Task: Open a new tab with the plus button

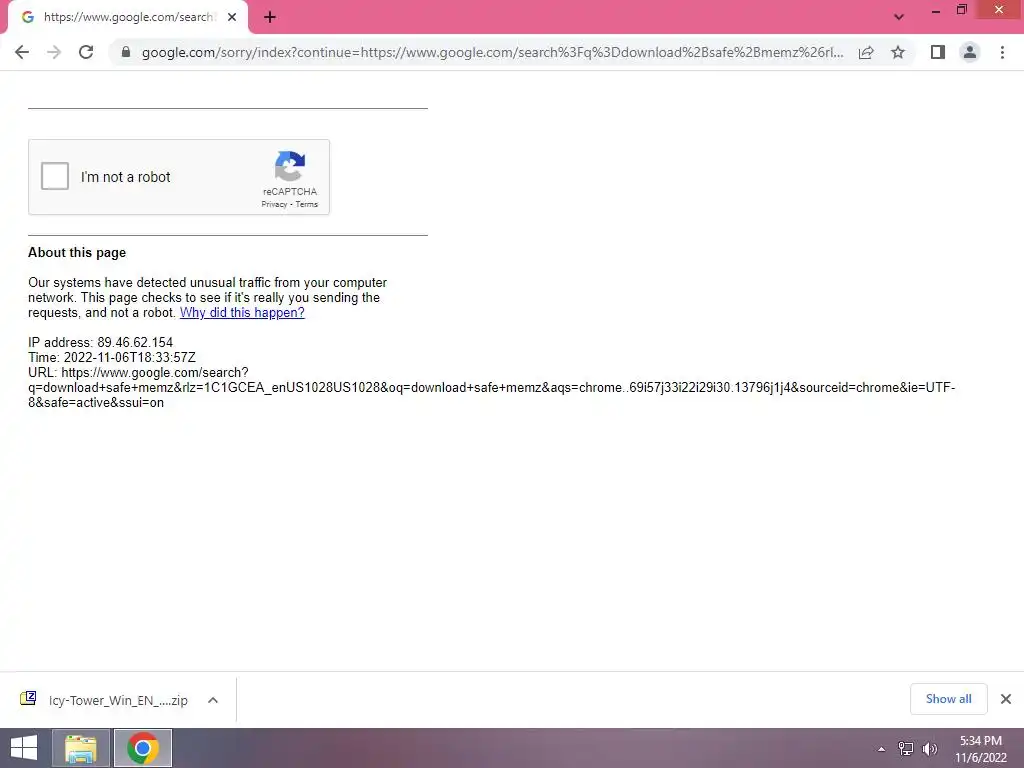Action: click(270, 18)
